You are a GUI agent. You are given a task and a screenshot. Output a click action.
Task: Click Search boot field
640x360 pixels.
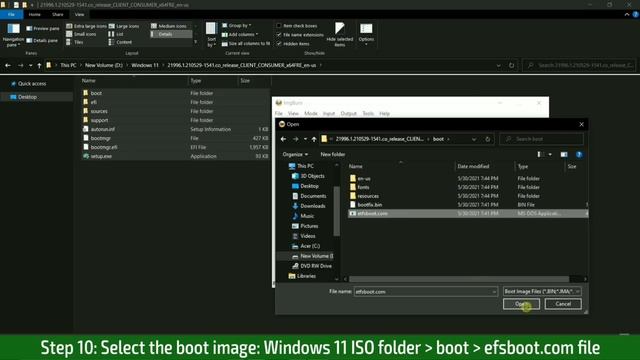click(x=542, y=139)
